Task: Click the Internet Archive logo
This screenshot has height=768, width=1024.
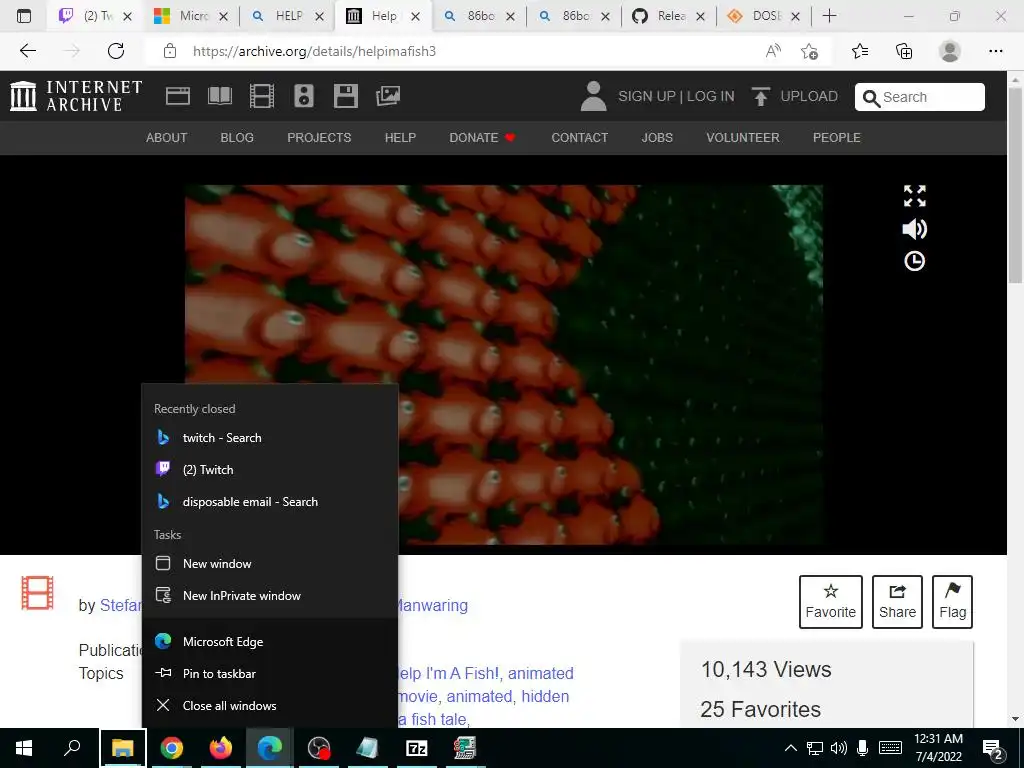Action: point(76,96)
